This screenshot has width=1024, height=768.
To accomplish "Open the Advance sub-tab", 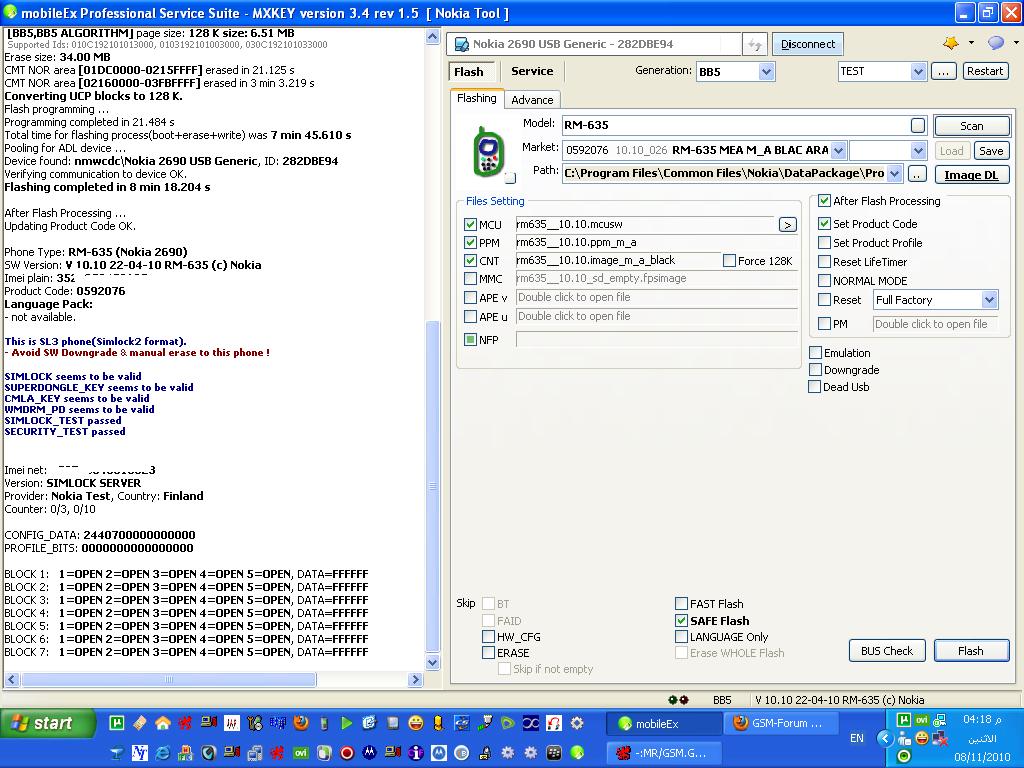I will click(x=532, y=100).
